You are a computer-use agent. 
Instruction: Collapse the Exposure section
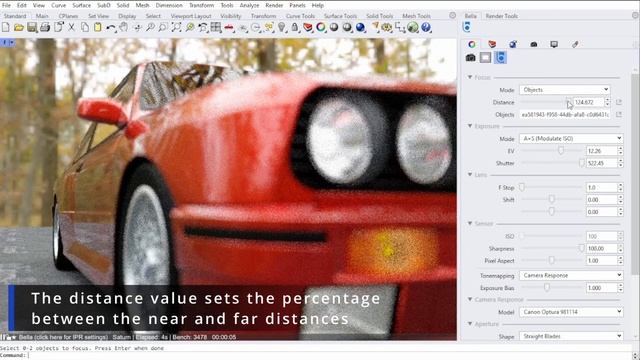coord(470,126)
